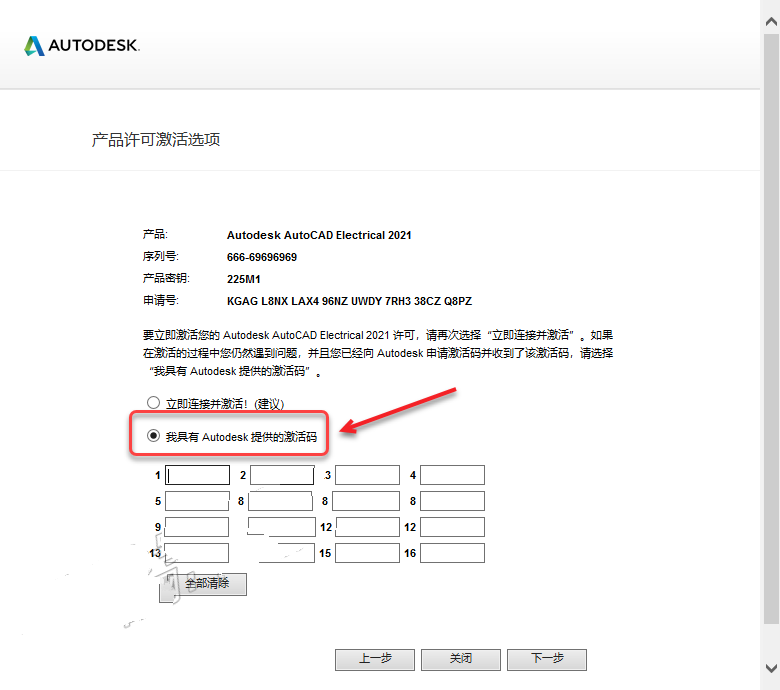Go back with the 上一步 button

(x=375, y=660)
